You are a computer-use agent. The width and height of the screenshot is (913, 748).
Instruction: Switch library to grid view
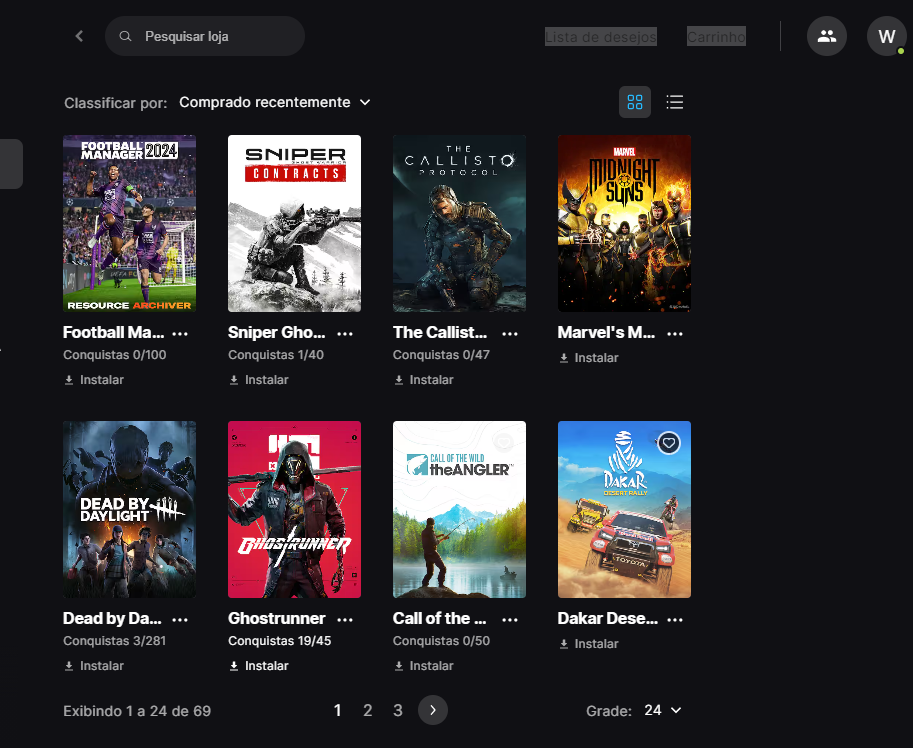(x=635, y=102)
